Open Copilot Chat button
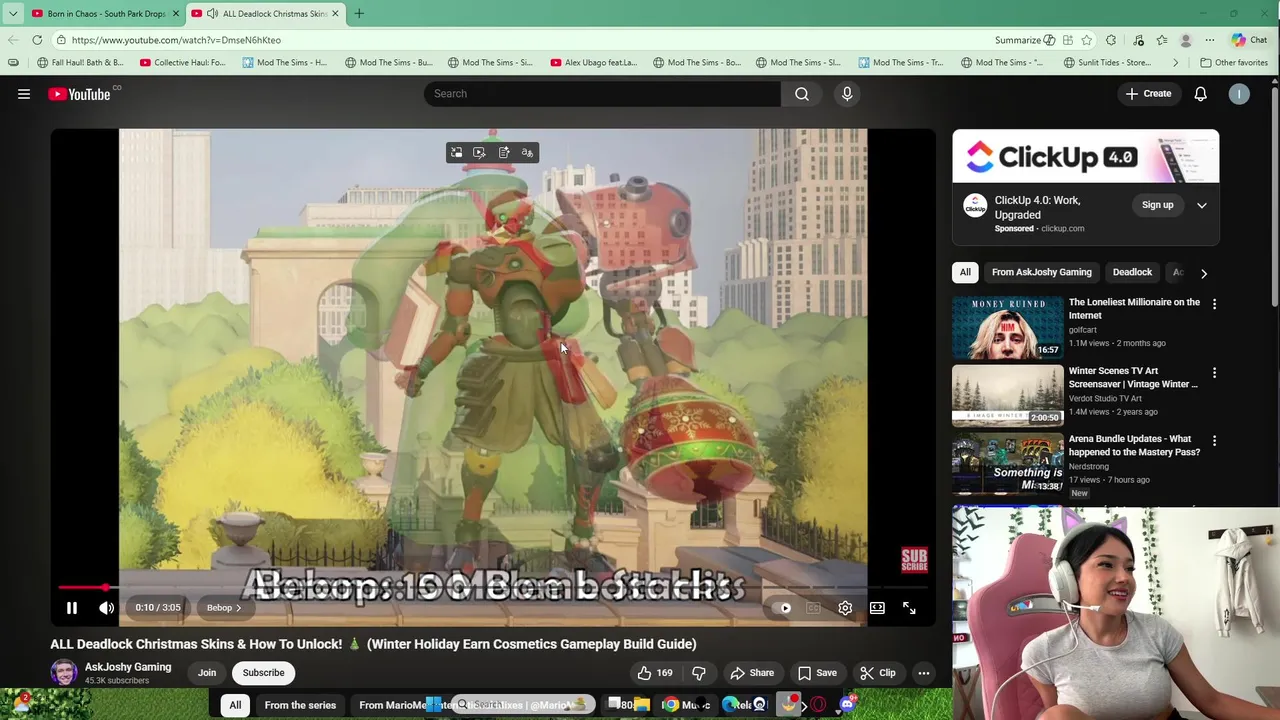Screen dimensions: 1280x720 (x=1250, y=40)
